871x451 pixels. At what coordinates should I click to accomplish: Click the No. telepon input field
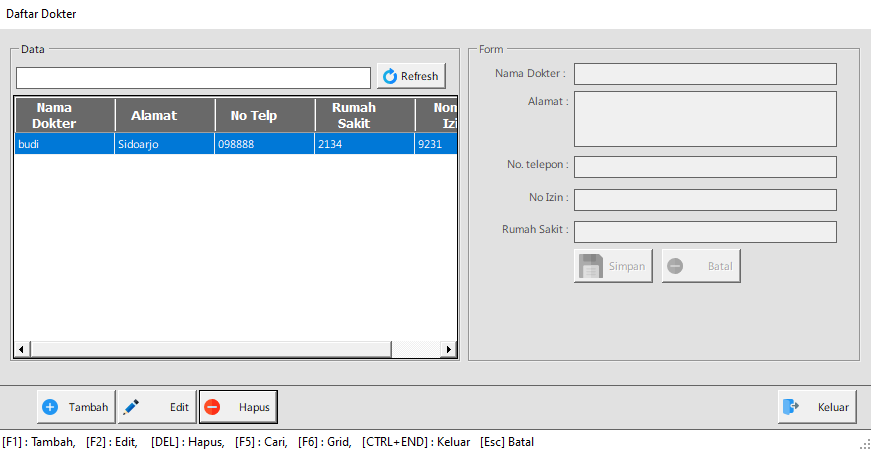(705, 167)
